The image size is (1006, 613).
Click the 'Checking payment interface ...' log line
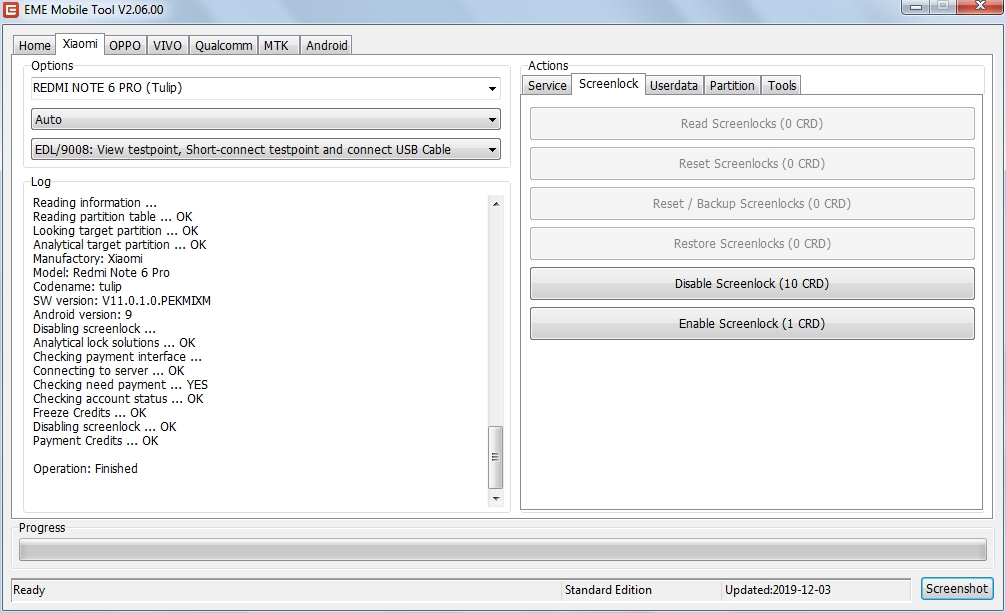pos(117,357)
